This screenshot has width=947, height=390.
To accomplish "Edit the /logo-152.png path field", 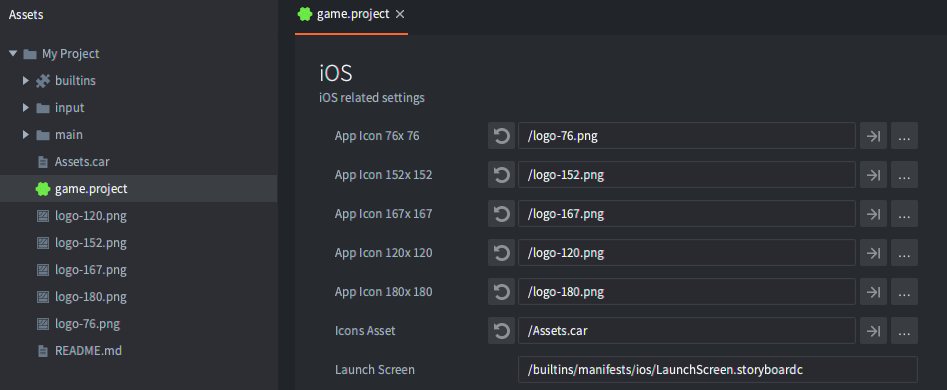I will [x=687, y=175].
